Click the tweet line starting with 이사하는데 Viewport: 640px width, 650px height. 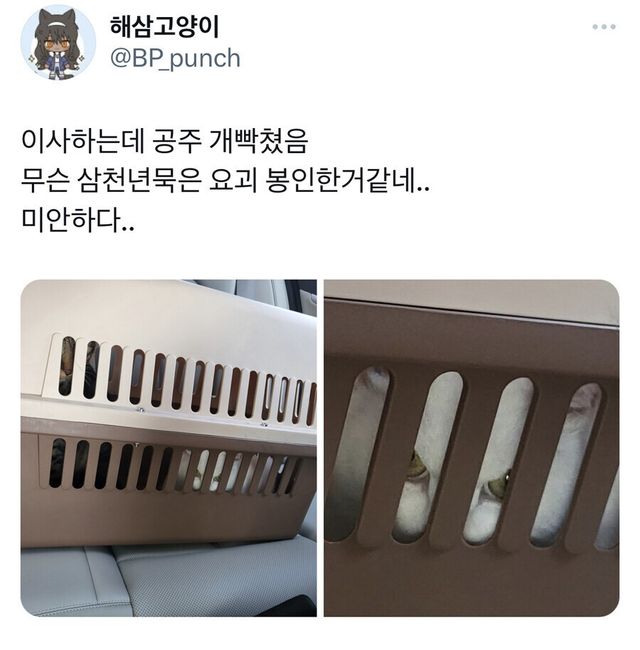coord(165,142)
